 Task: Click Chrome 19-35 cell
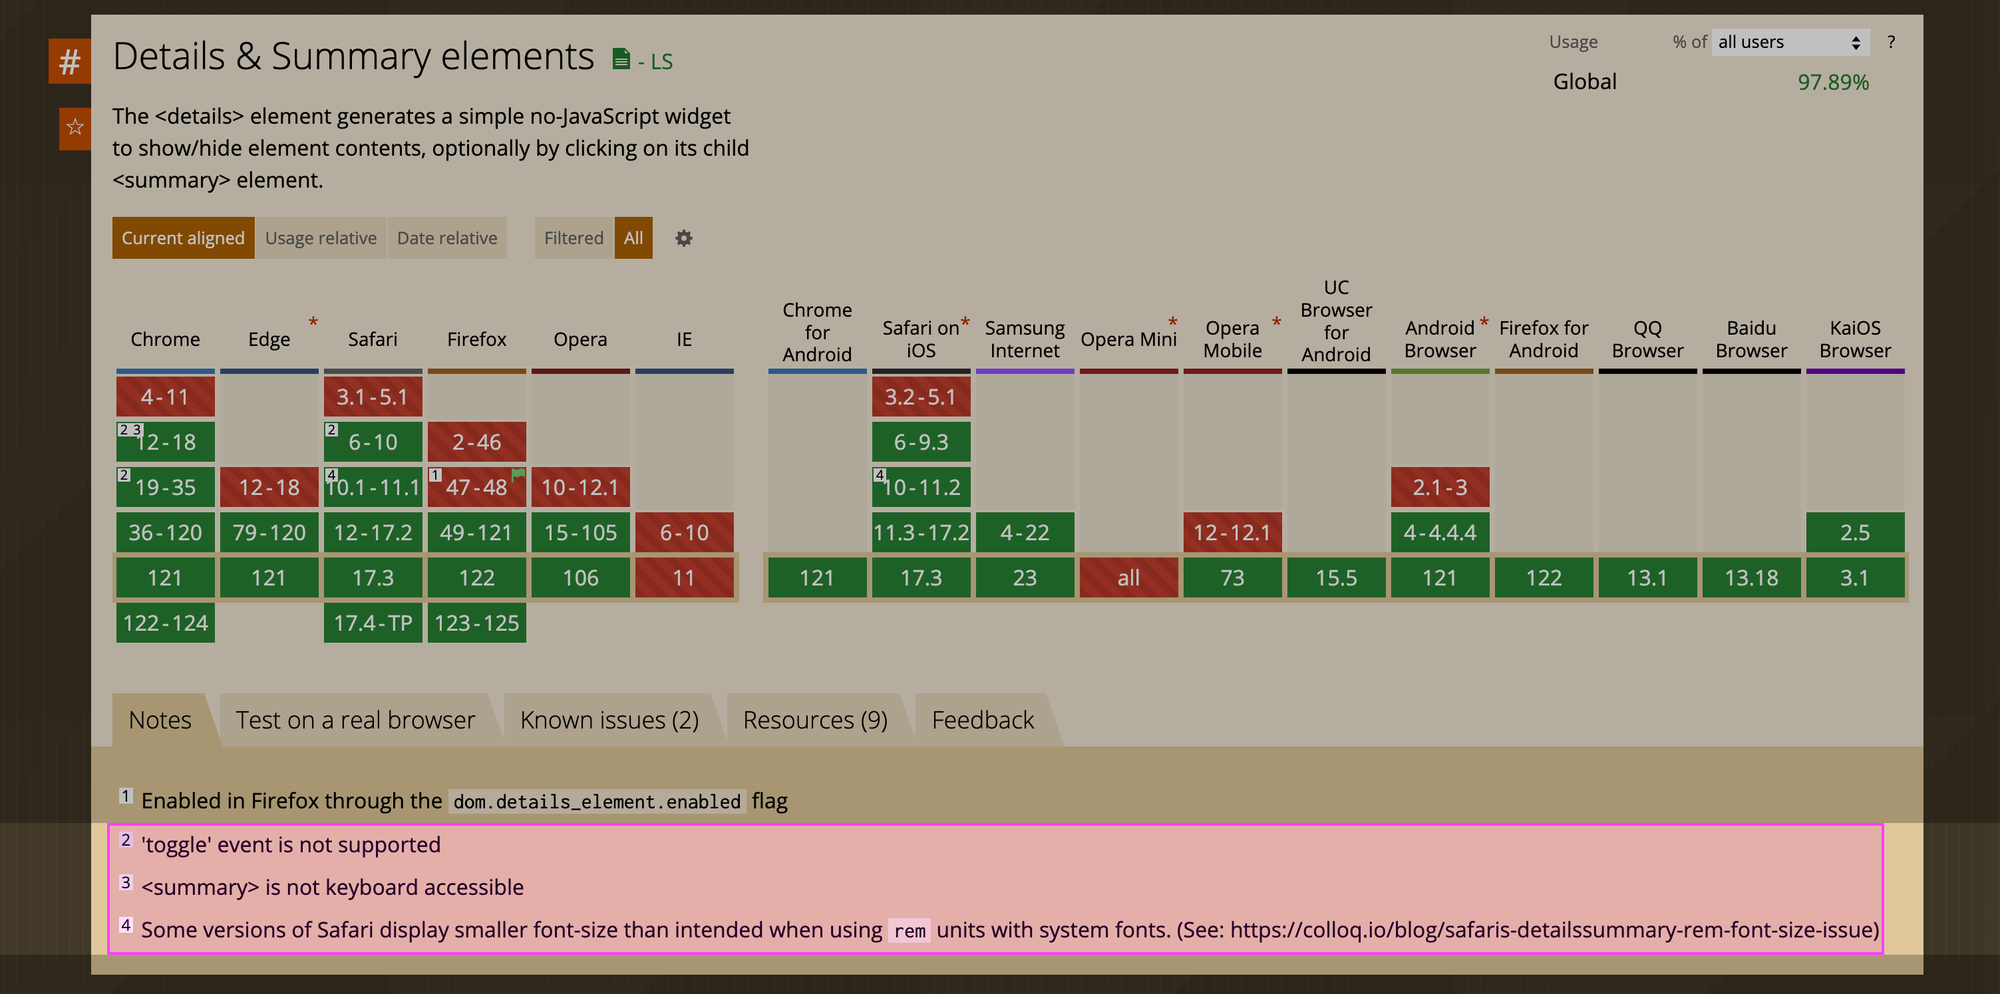(165, 487)
